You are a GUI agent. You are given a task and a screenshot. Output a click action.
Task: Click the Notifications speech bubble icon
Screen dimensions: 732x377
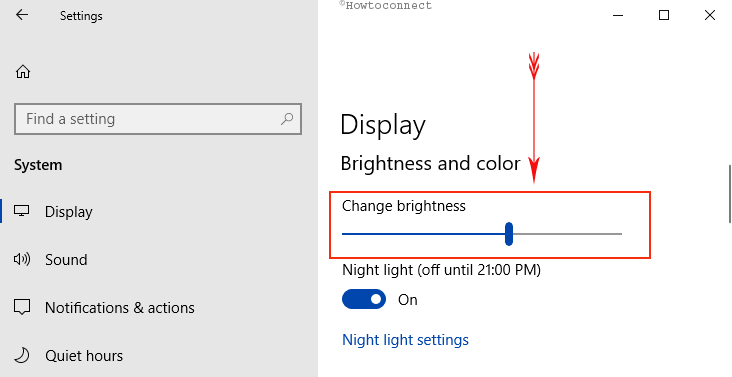pos(22,307)
